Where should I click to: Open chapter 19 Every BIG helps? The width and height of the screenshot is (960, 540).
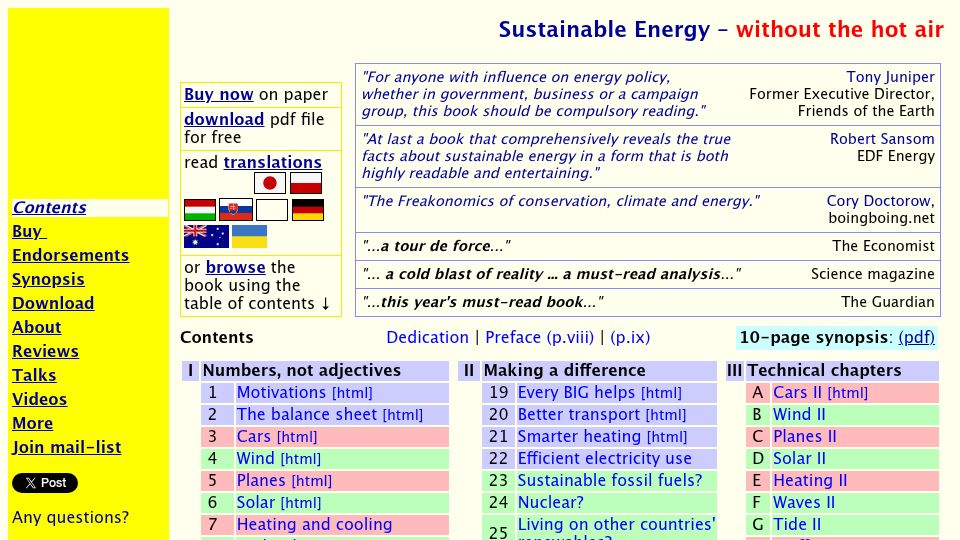click(x=576, y=392)
